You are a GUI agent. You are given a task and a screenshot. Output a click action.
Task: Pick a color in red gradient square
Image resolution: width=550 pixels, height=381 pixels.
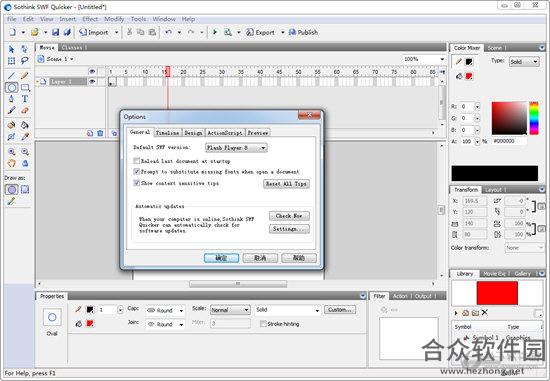coord(509,118)
